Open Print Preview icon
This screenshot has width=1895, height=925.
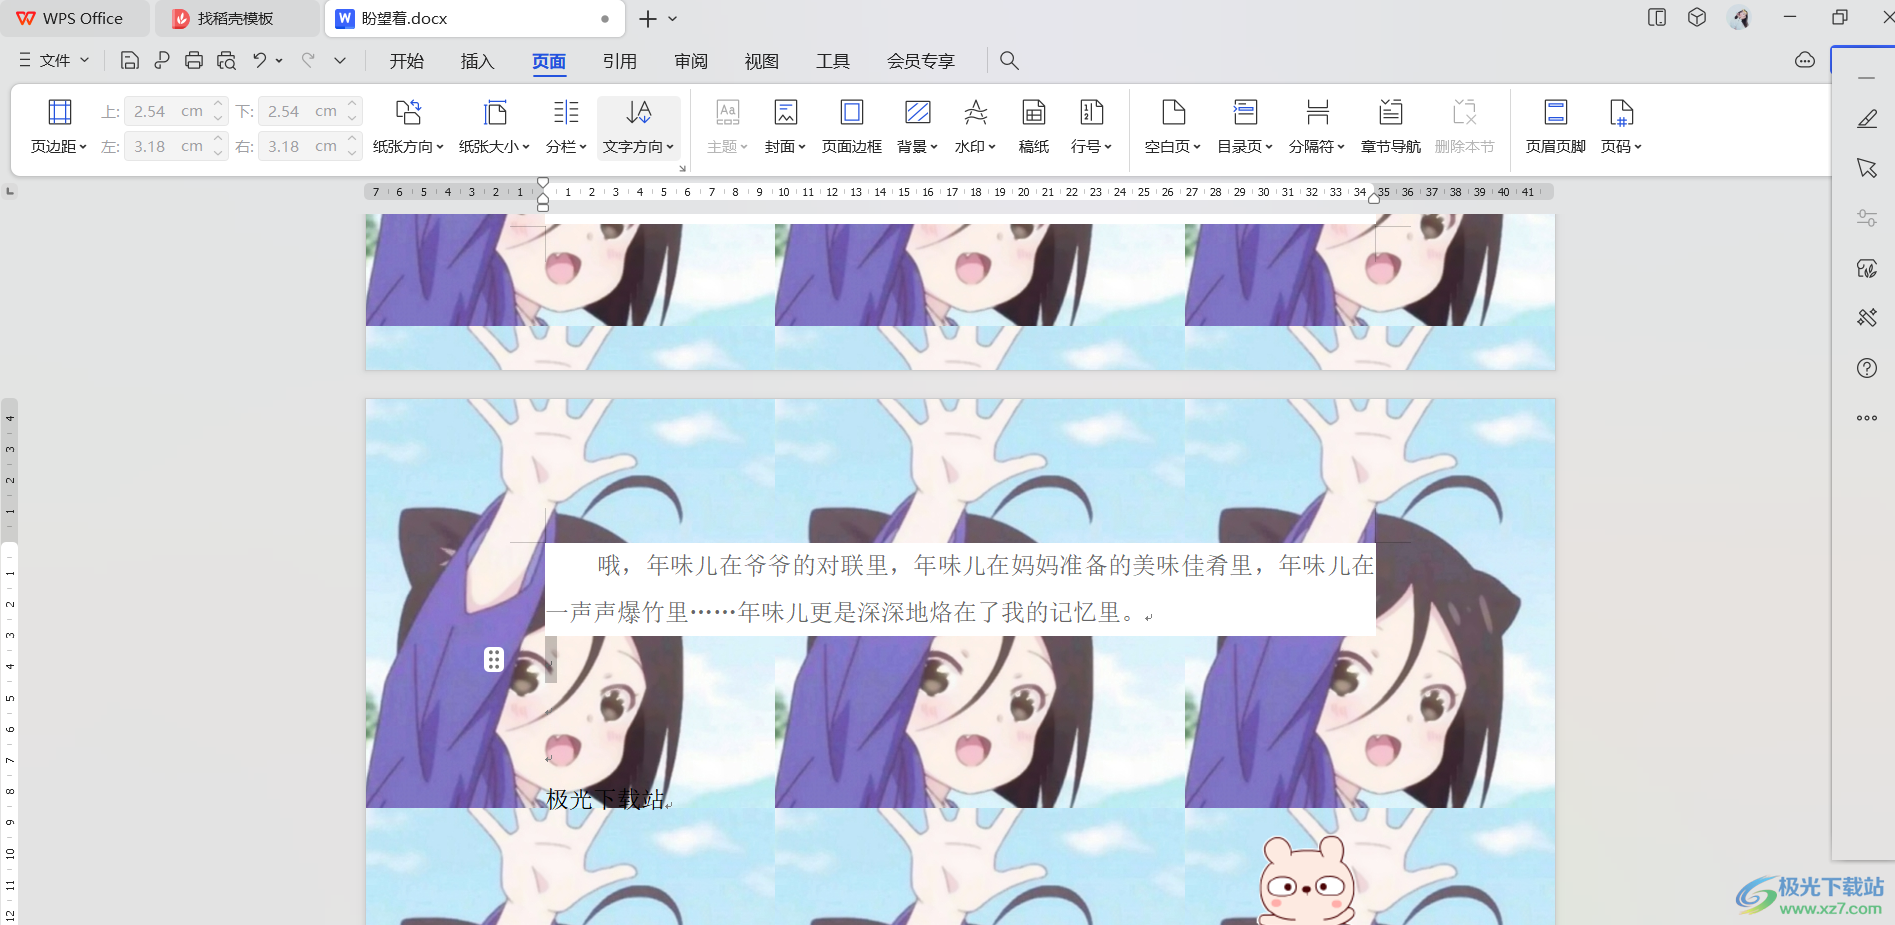227,61
